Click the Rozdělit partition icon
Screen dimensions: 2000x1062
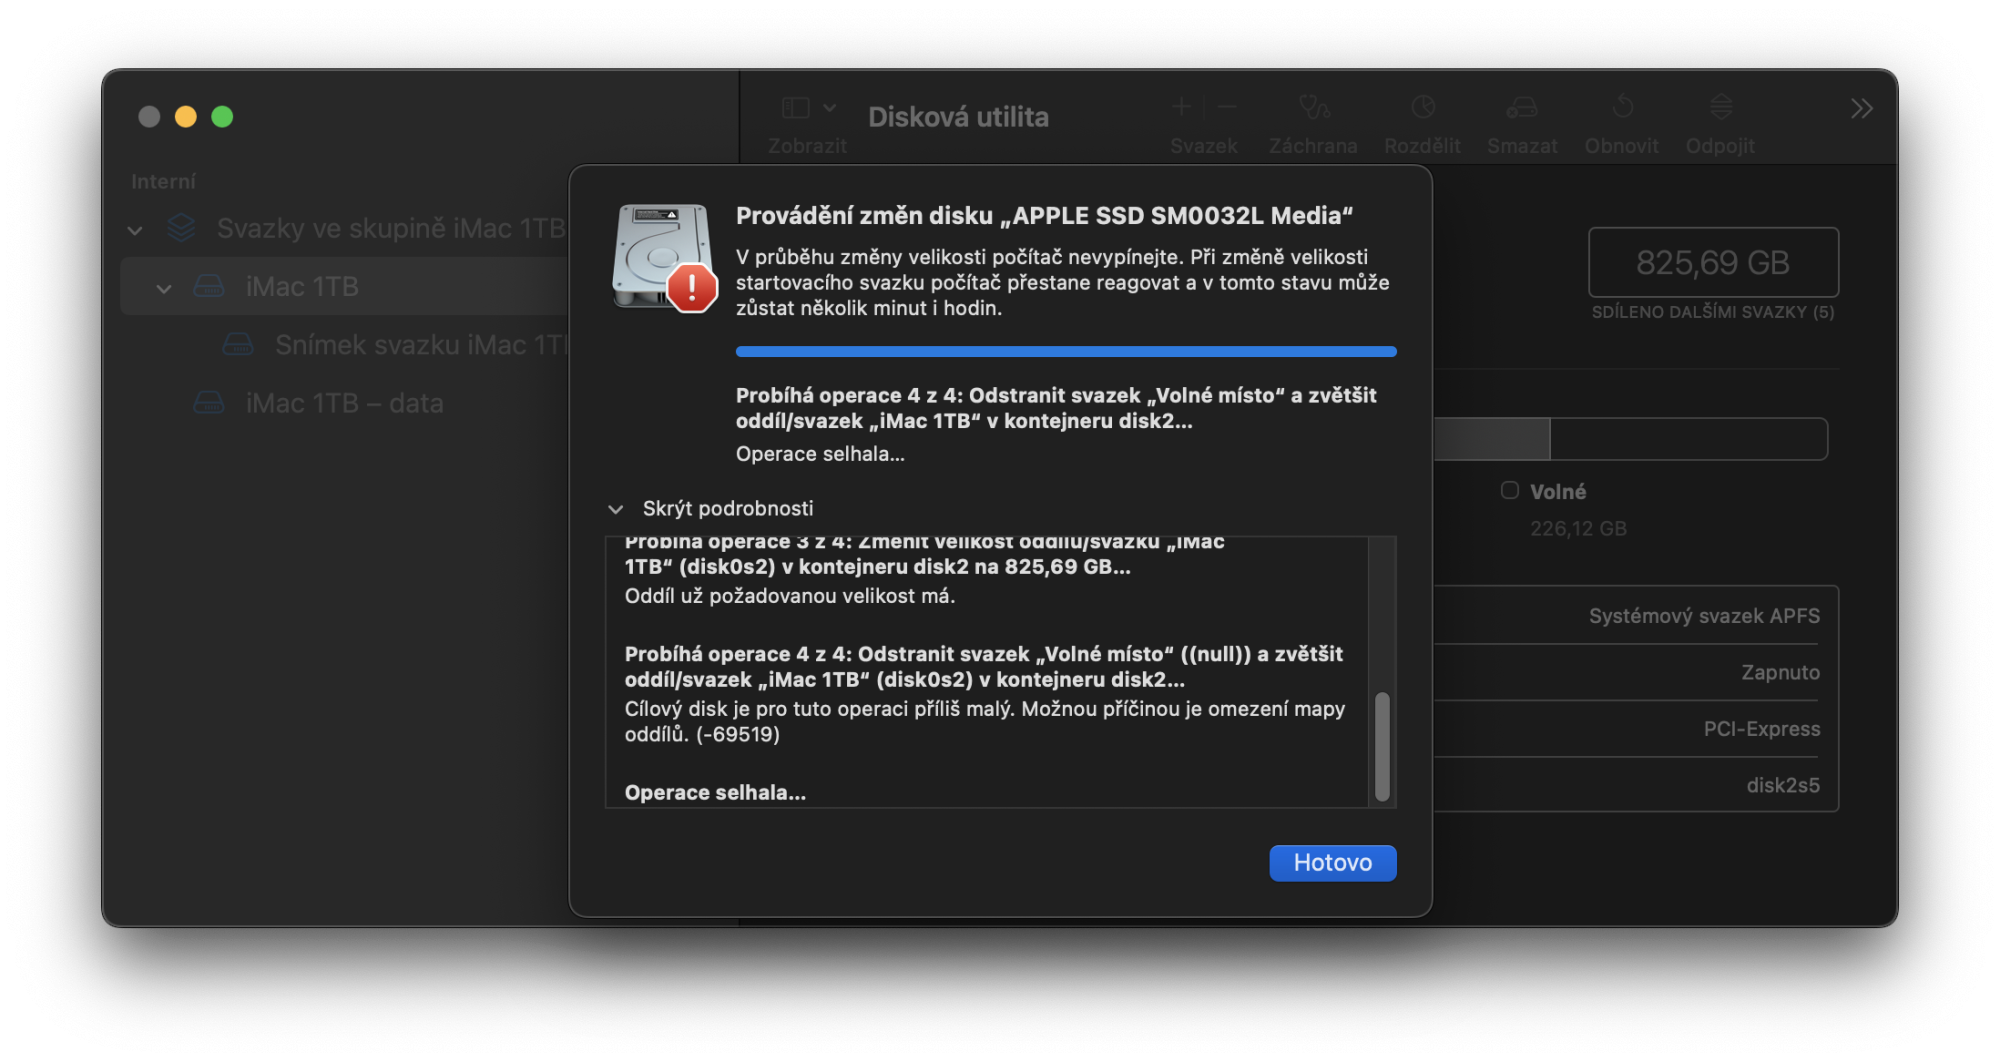coord(1423,106)
